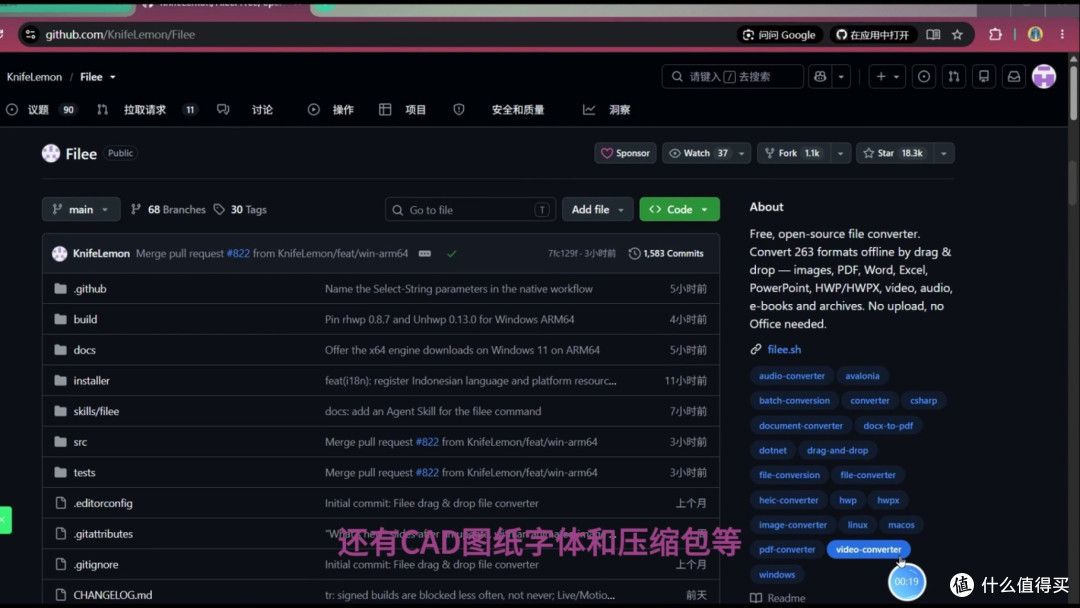
Task: Open the GitHub notifications inbox icon
Action: point(1014,76)
